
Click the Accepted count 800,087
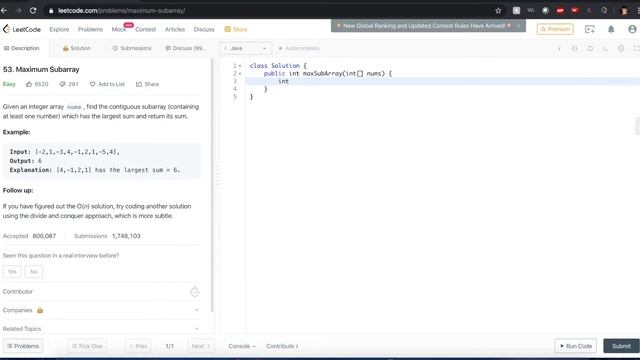pyautogui.click(x=44, y=236)
